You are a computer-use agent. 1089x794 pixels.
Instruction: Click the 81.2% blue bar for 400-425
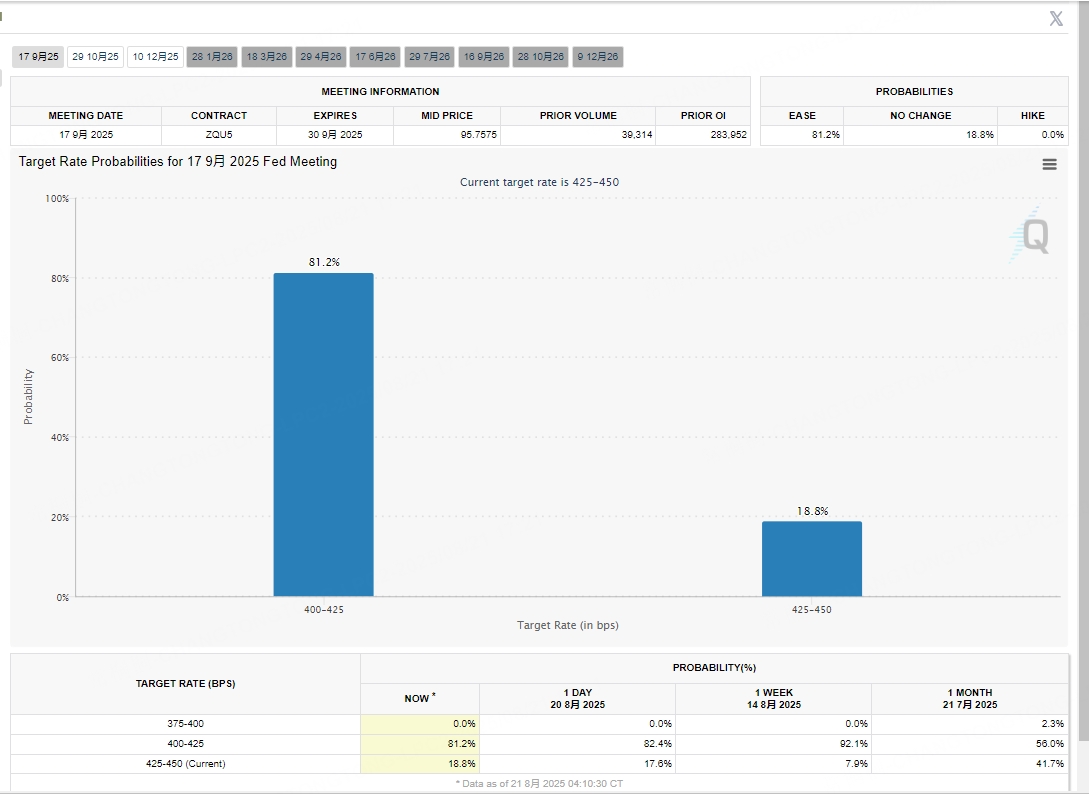(x=324, y=435)
